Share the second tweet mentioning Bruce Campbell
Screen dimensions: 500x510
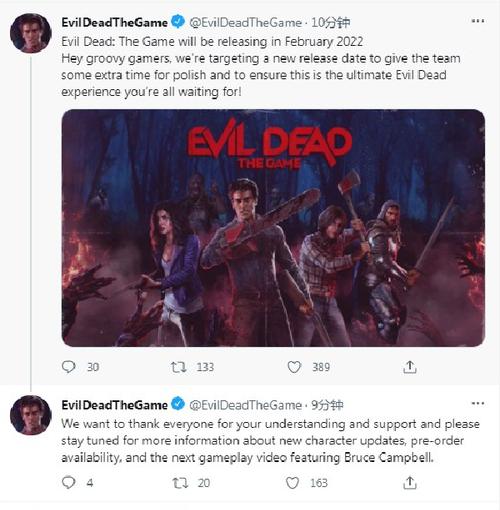pyautogui.click(x=410, y=482)
